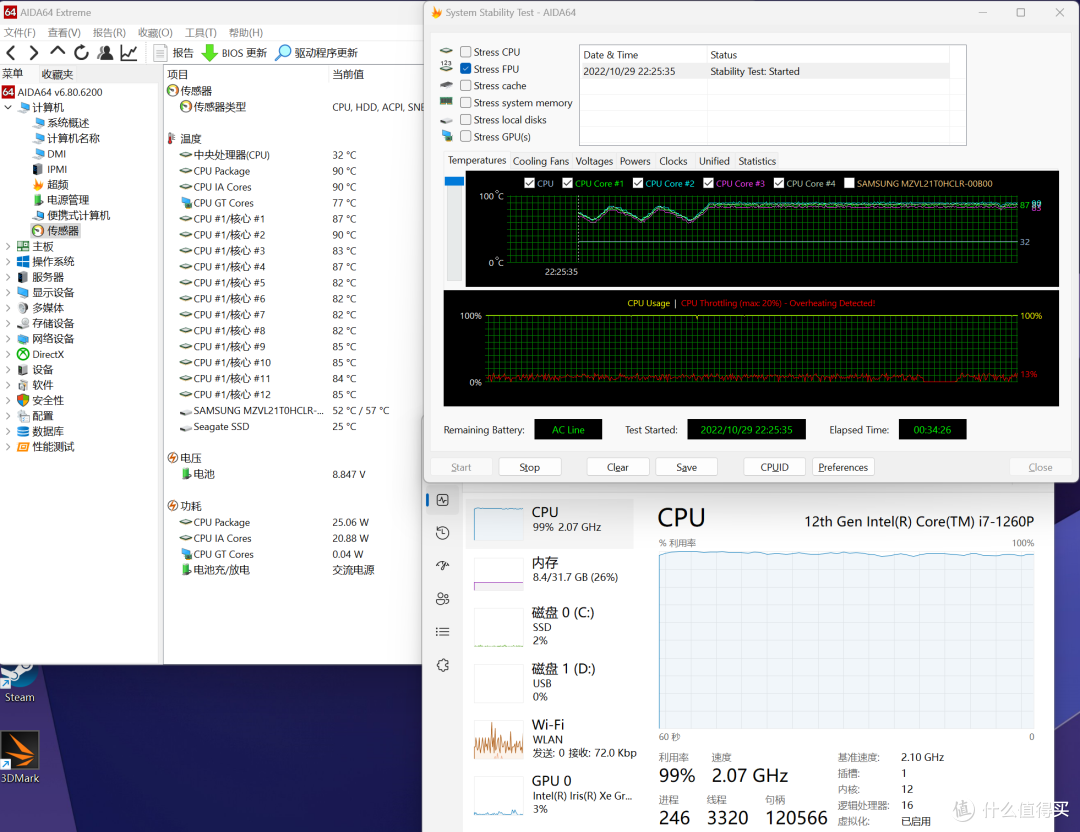Select 超频 overclock tree item
This screenshot has width=1080, height=832.
coord(50,185)
